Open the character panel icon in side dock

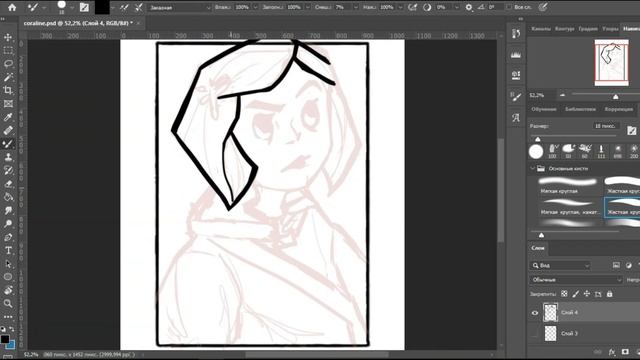pos(516,118)
